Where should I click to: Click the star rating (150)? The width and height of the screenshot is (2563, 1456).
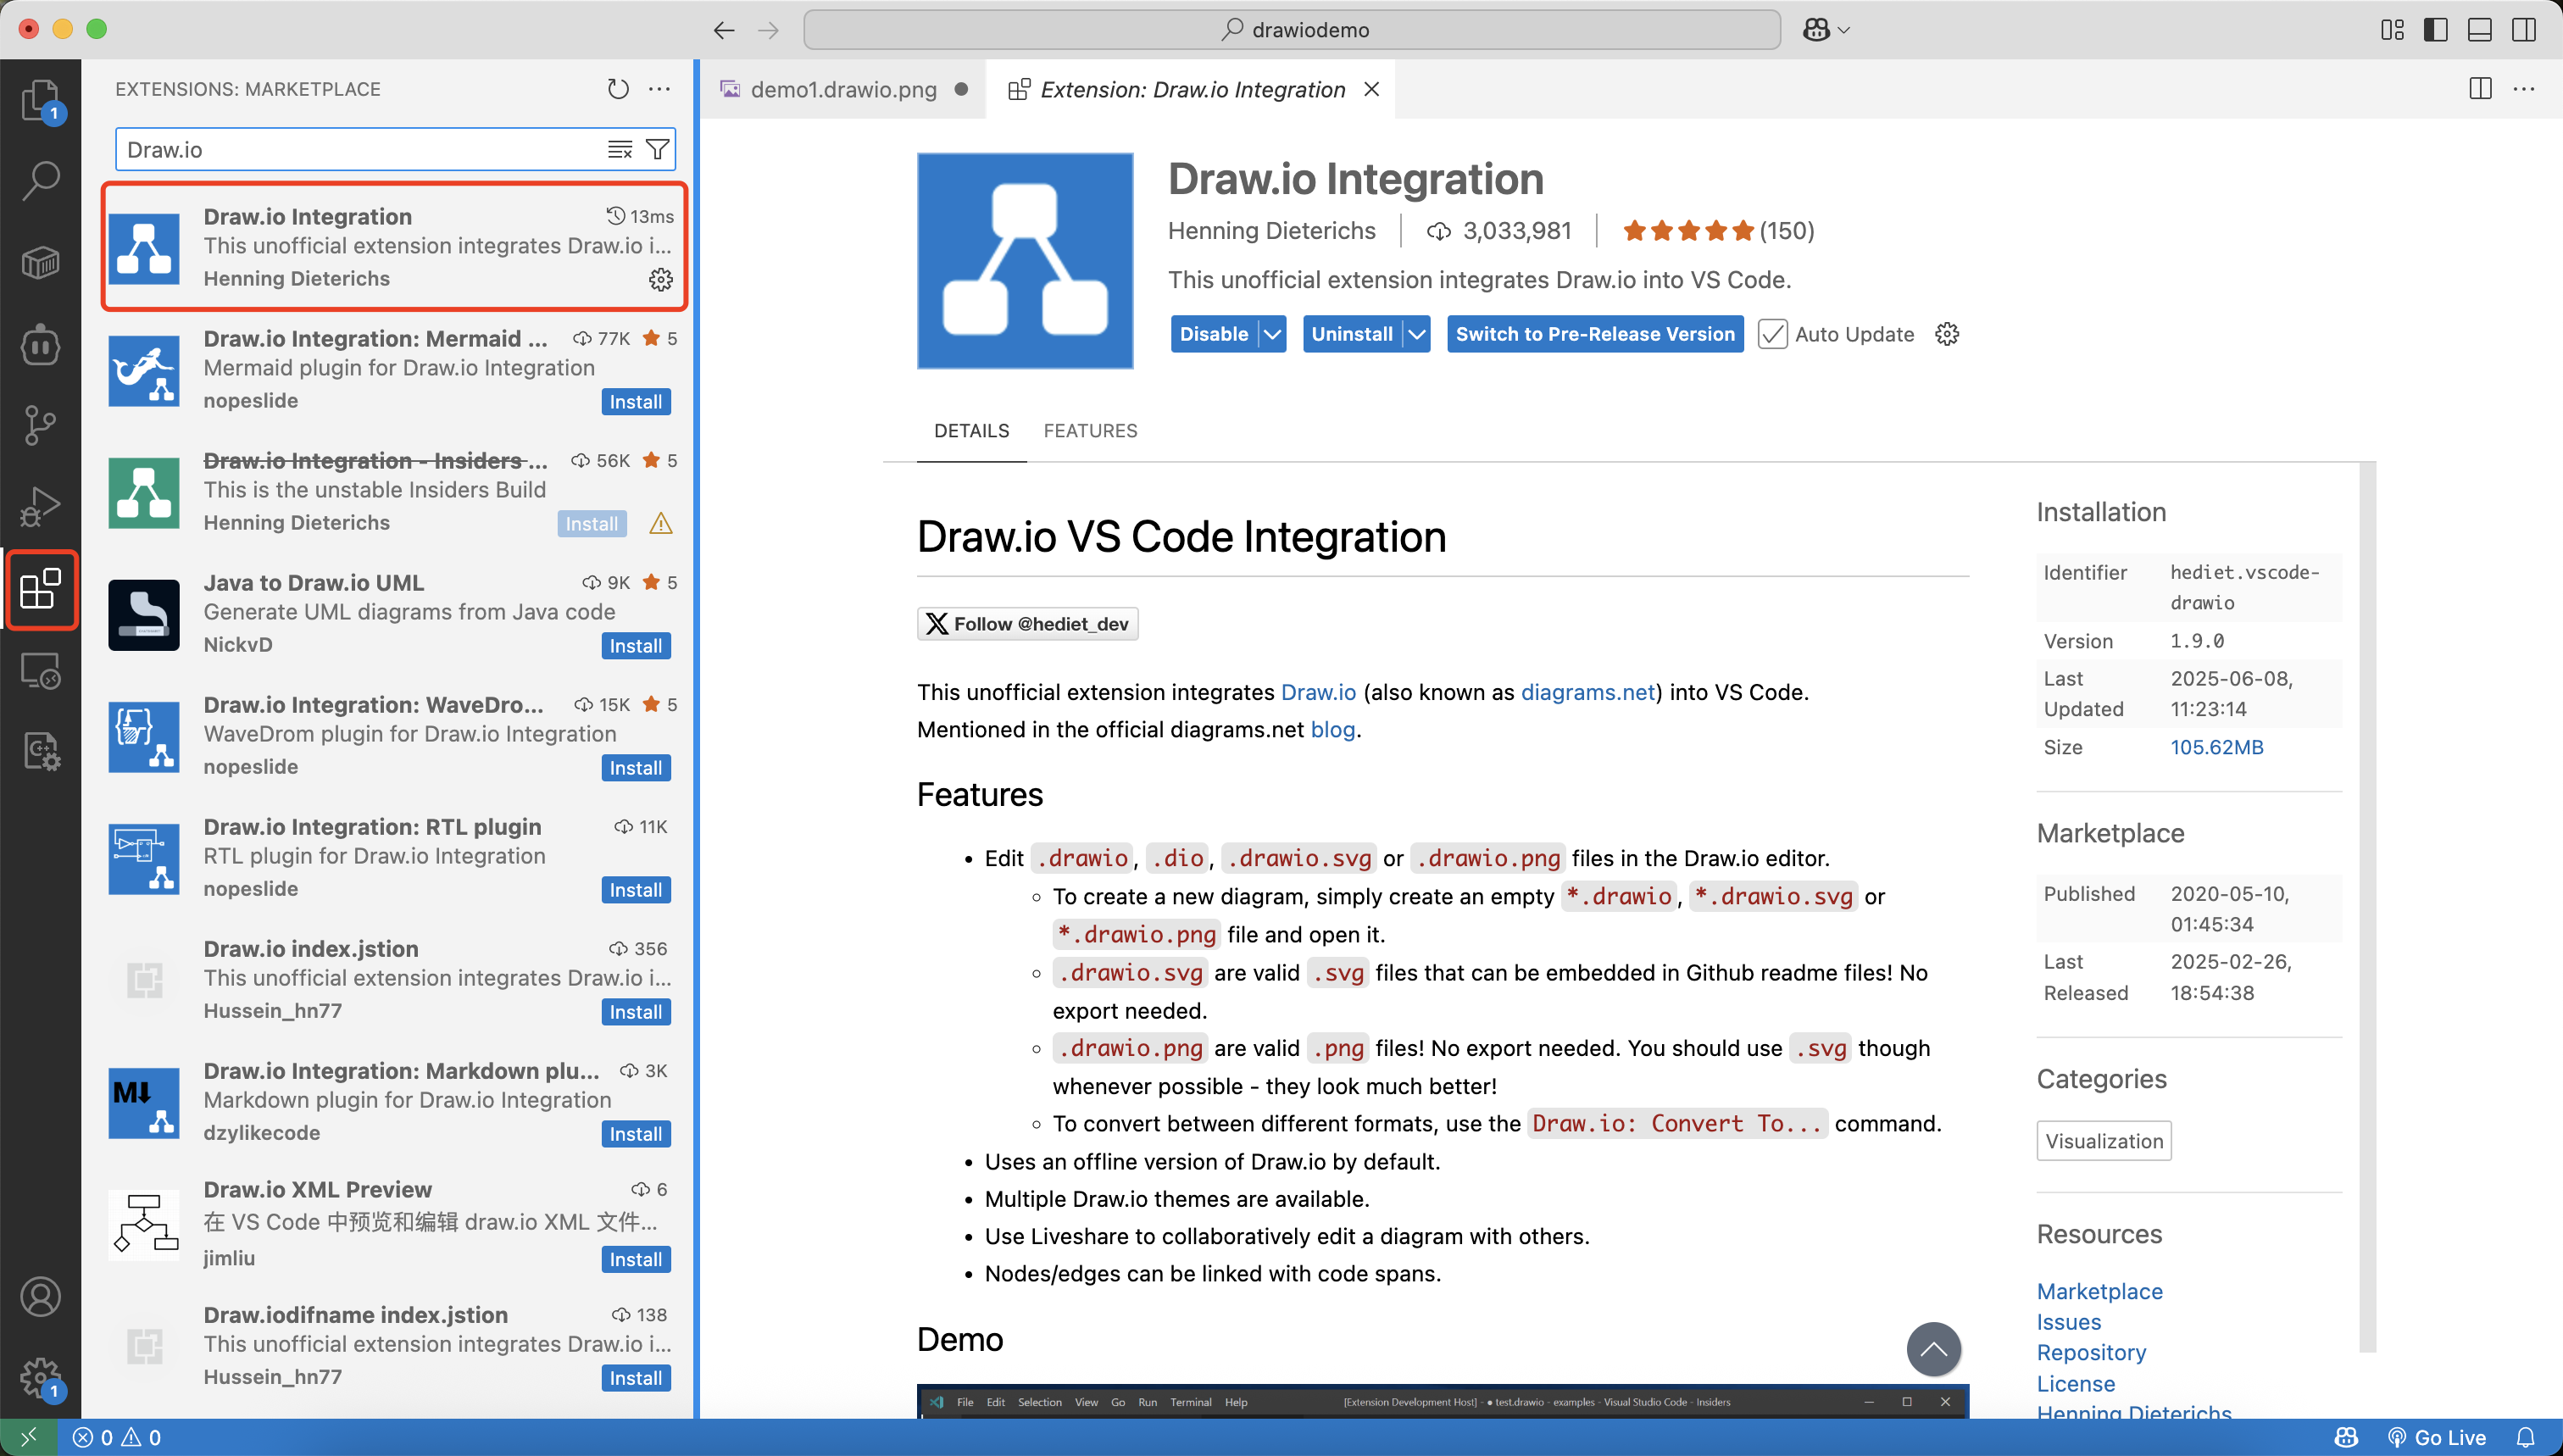click(x=1717, y=231)
